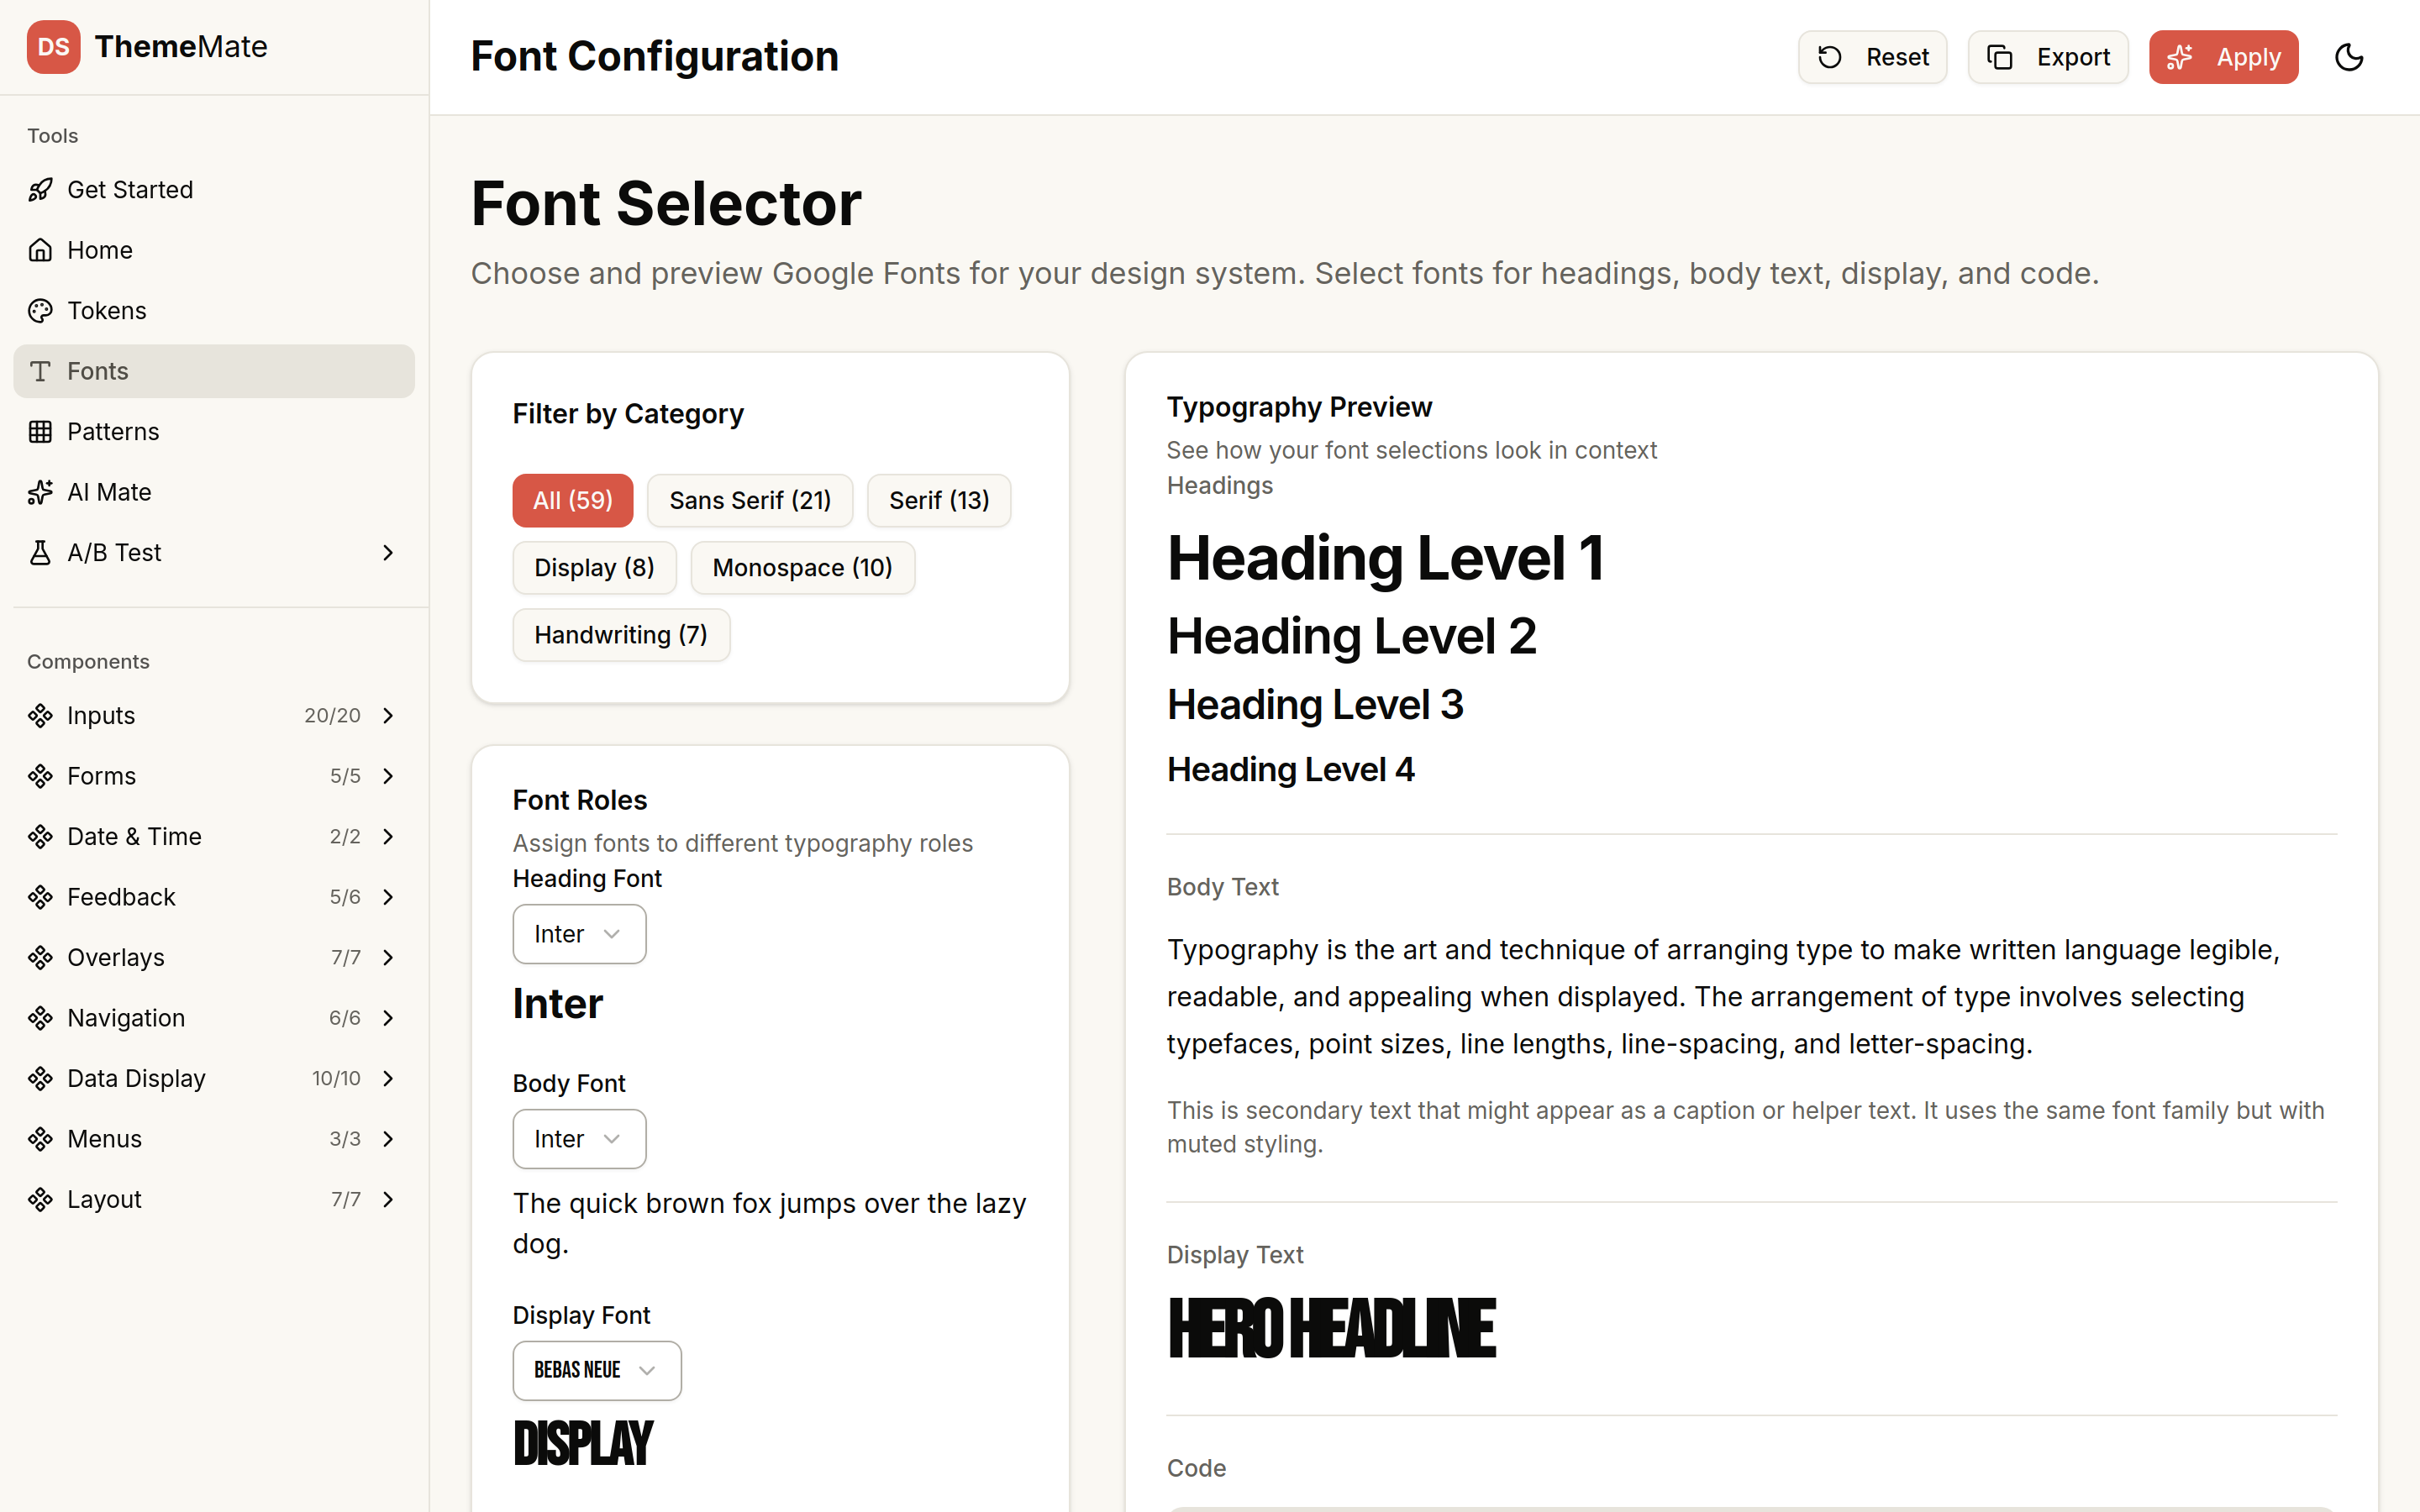The width and height of the screenshot is (2420, 1512).
Task: Expand the Menus section chevron
Action: pyautogui.click(x=388, y=1139)
